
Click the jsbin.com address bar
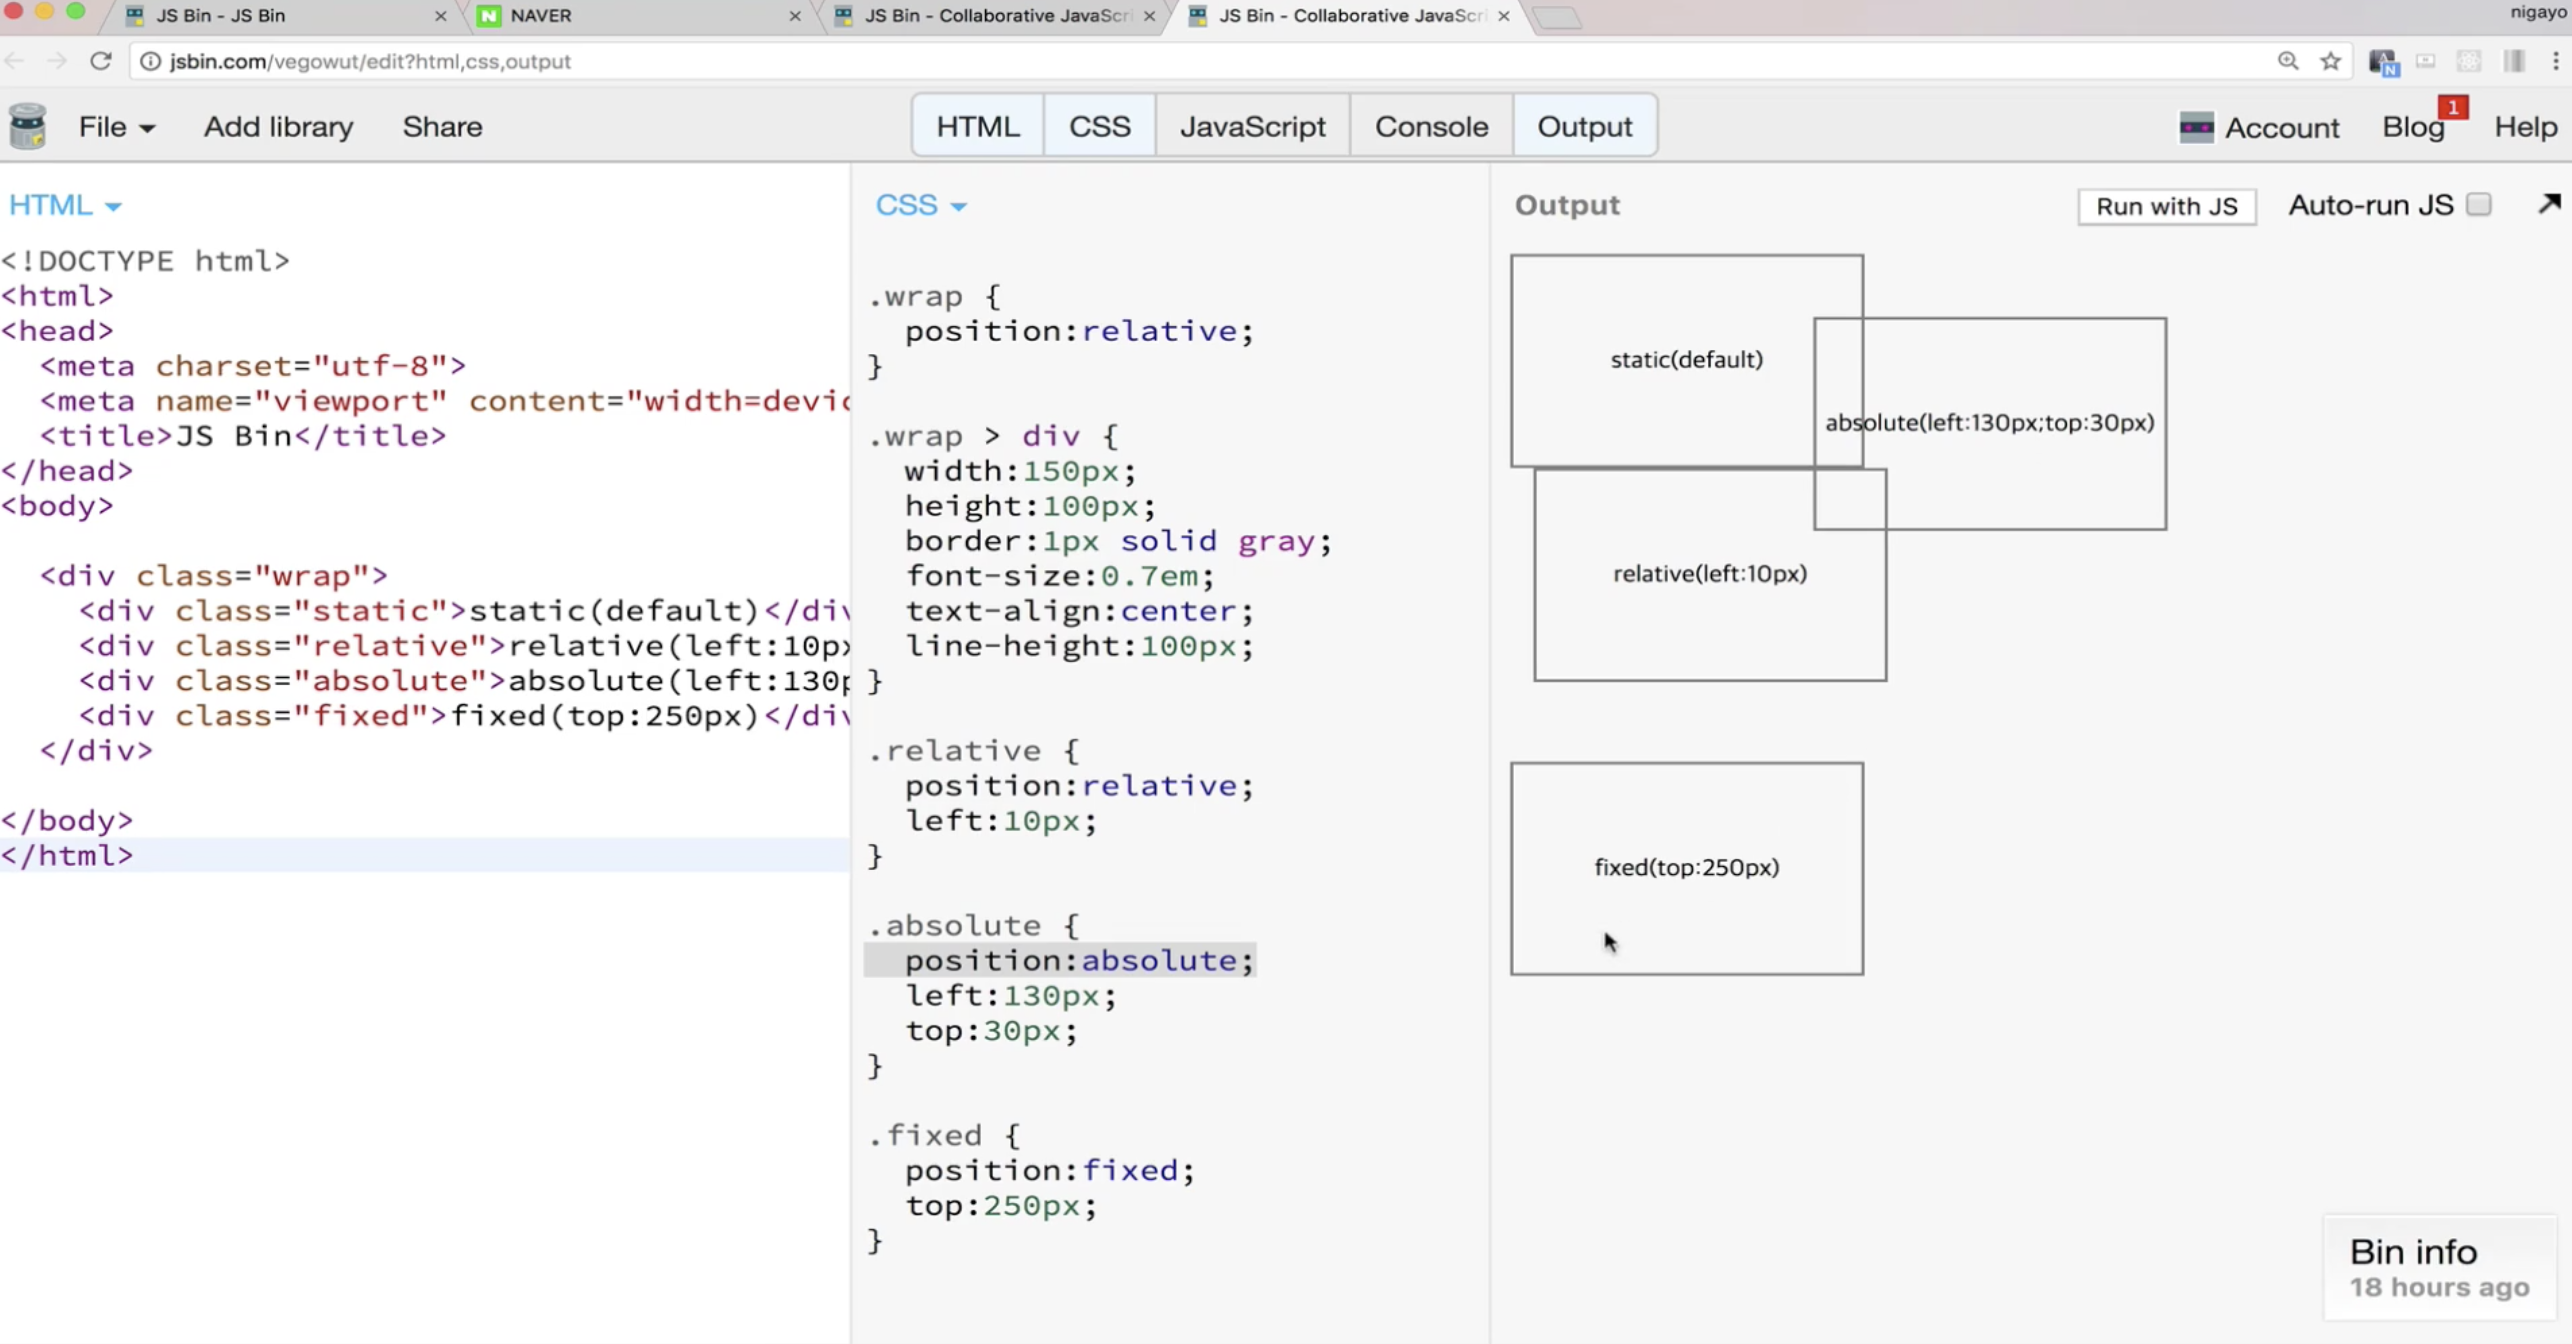tap(1200, 61)
